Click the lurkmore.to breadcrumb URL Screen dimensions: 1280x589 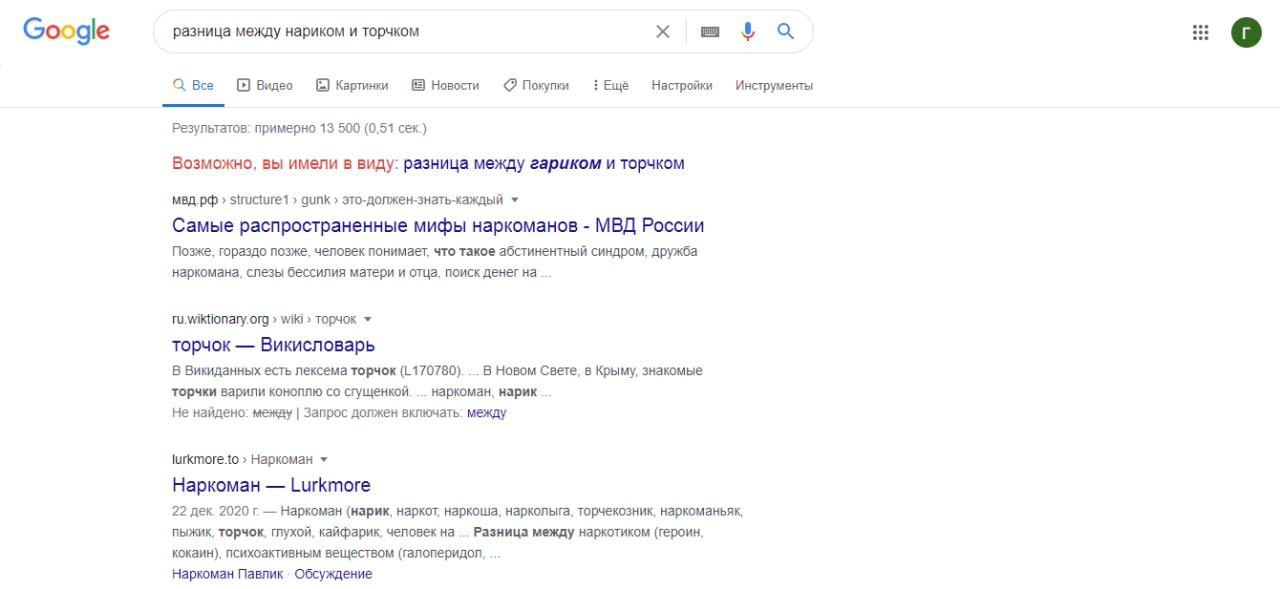point(242,459)
